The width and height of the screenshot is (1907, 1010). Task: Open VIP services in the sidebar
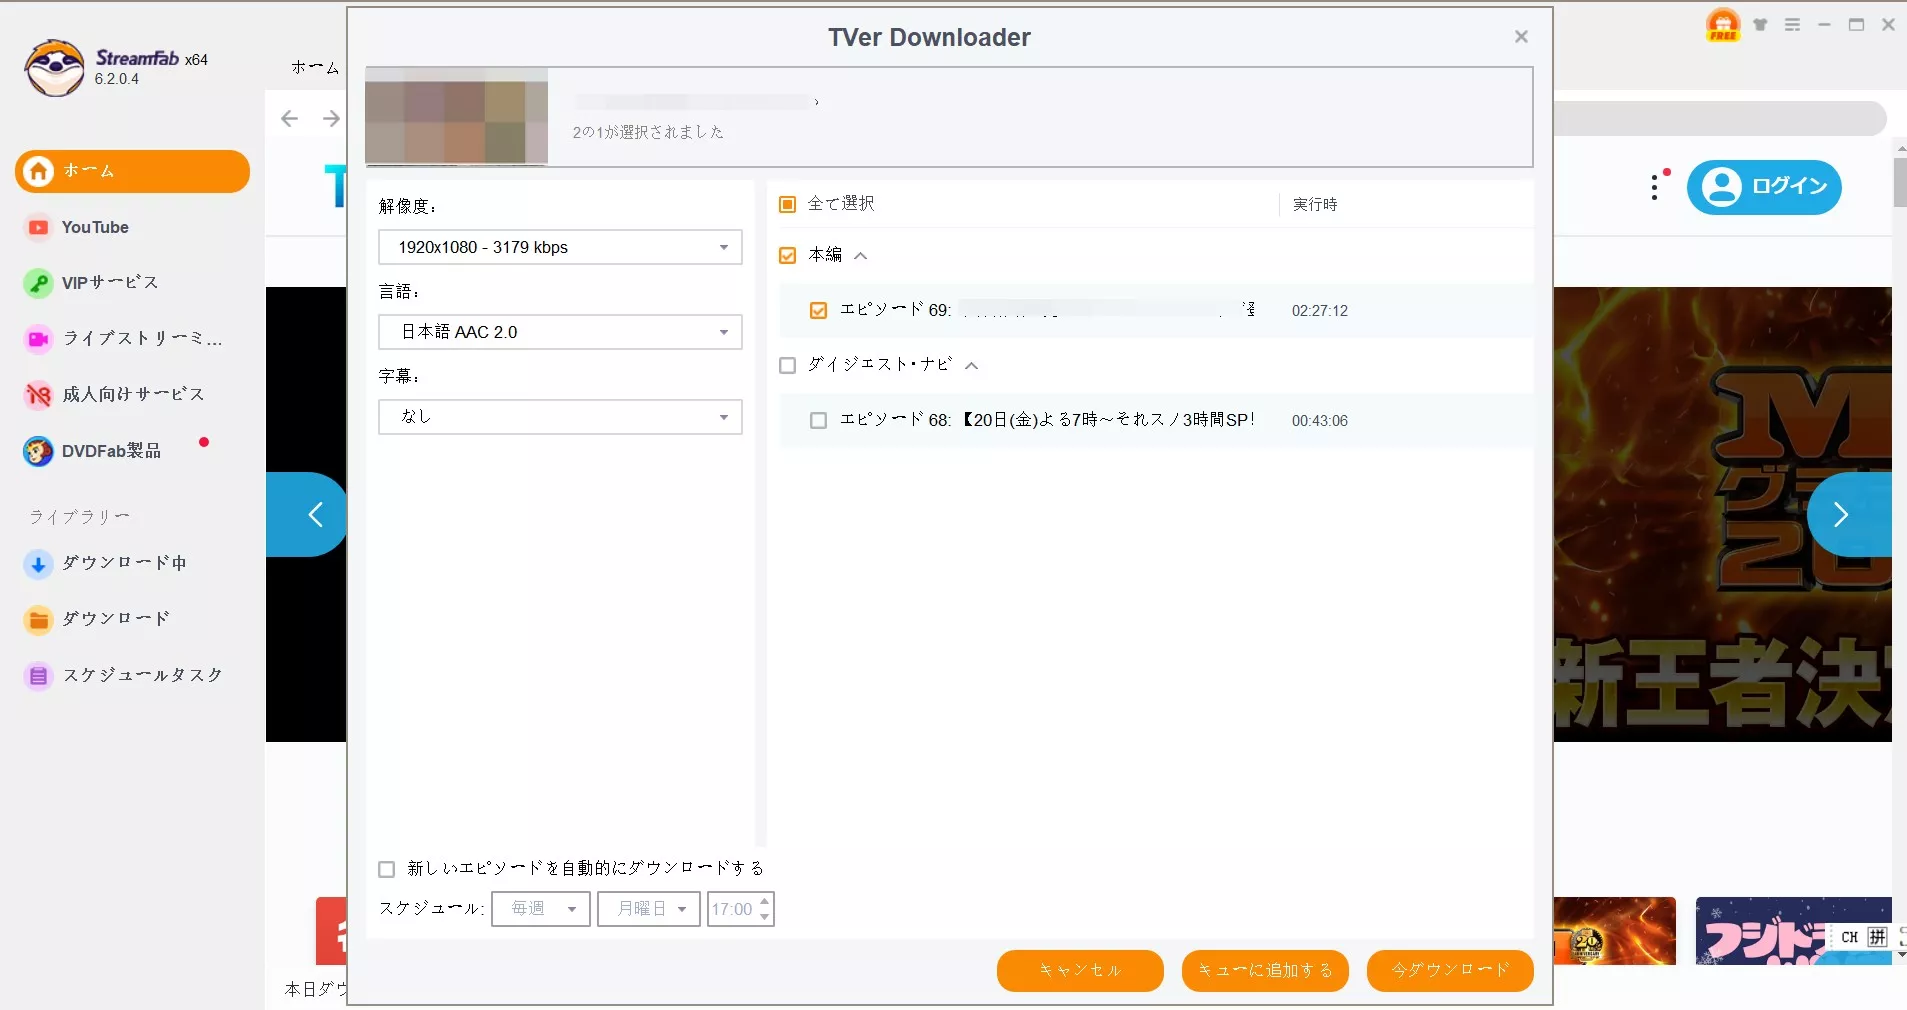pyautogui.click(x=91, y=283)
